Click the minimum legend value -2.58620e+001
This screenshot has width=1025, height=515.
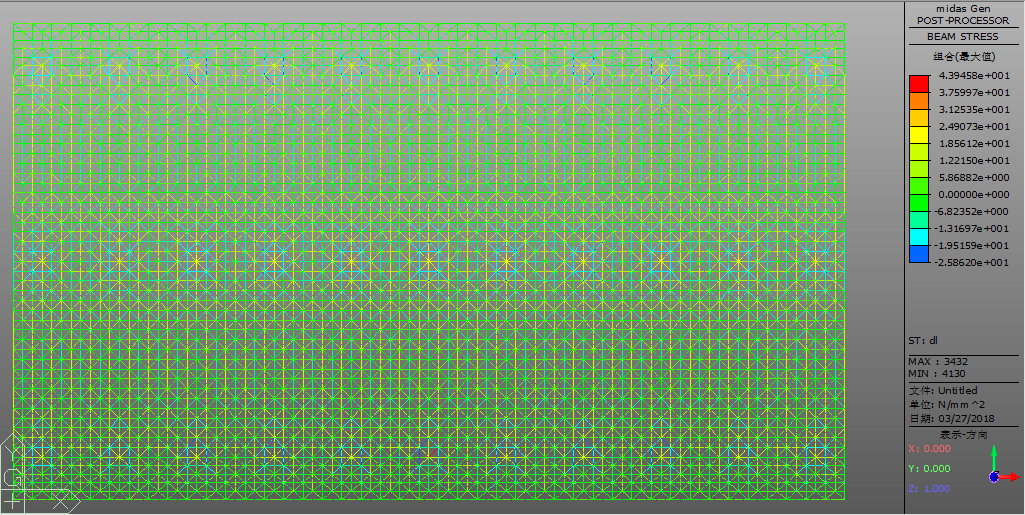[x=973, y=262]
